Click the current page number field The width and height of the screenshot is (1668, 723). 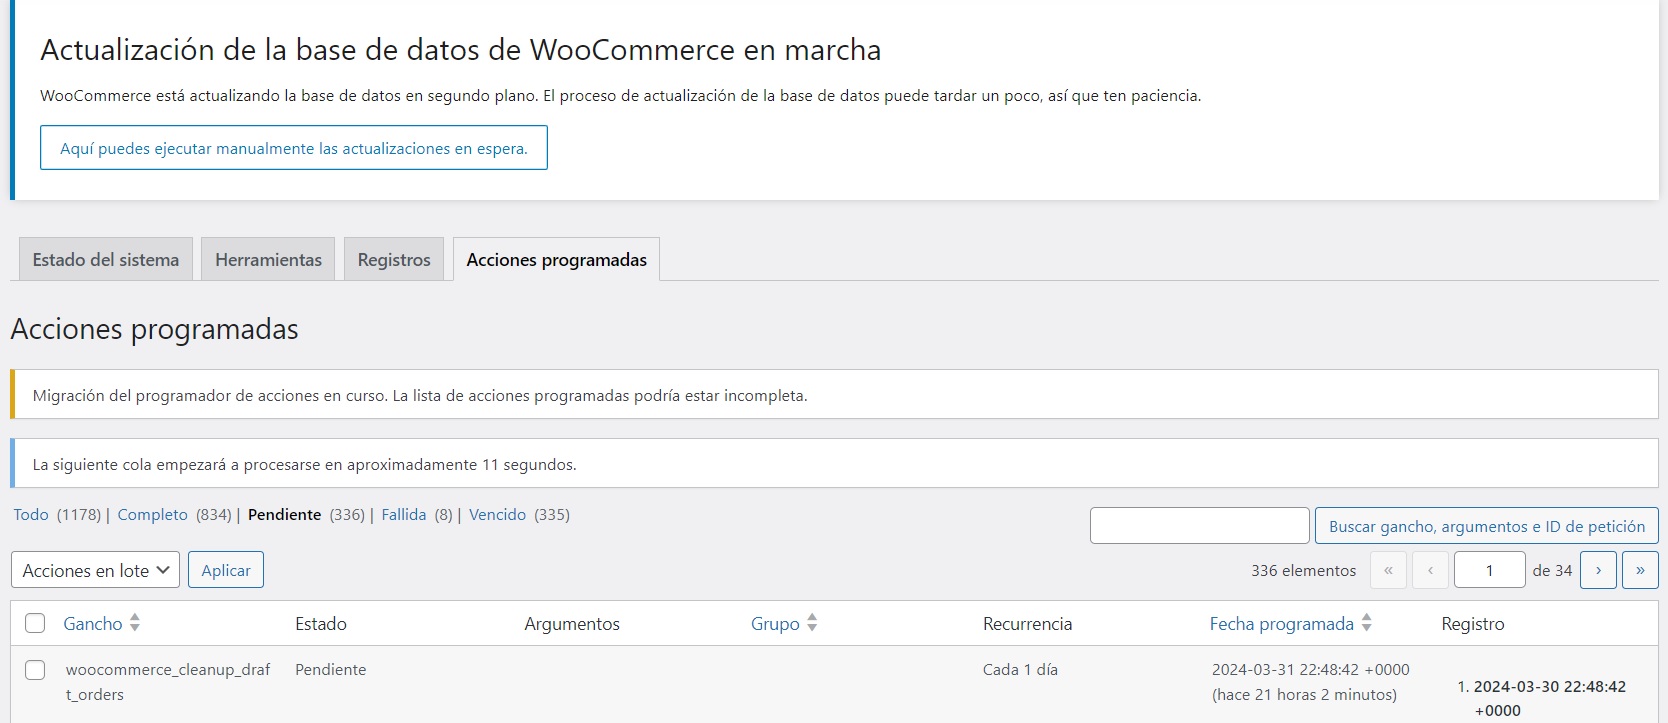click(x=1489, y=570)
